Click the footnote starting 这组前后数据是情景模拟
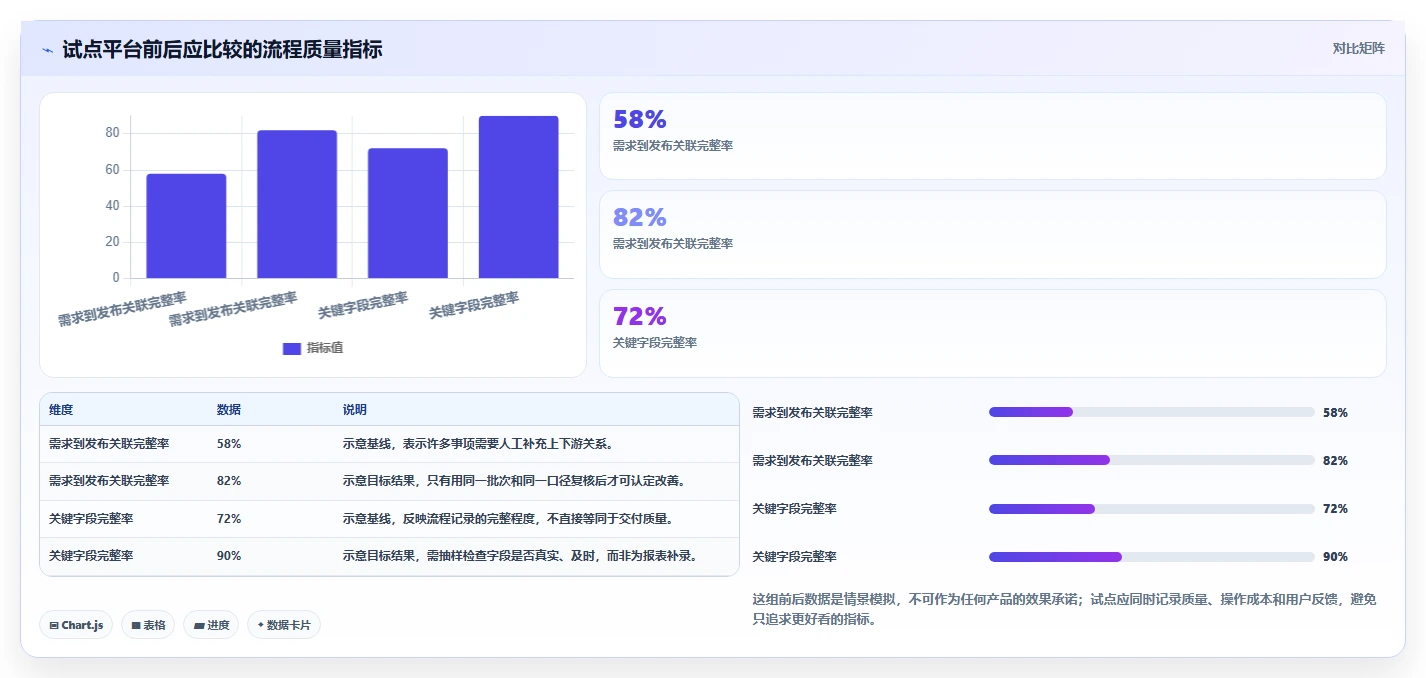 1064,609
